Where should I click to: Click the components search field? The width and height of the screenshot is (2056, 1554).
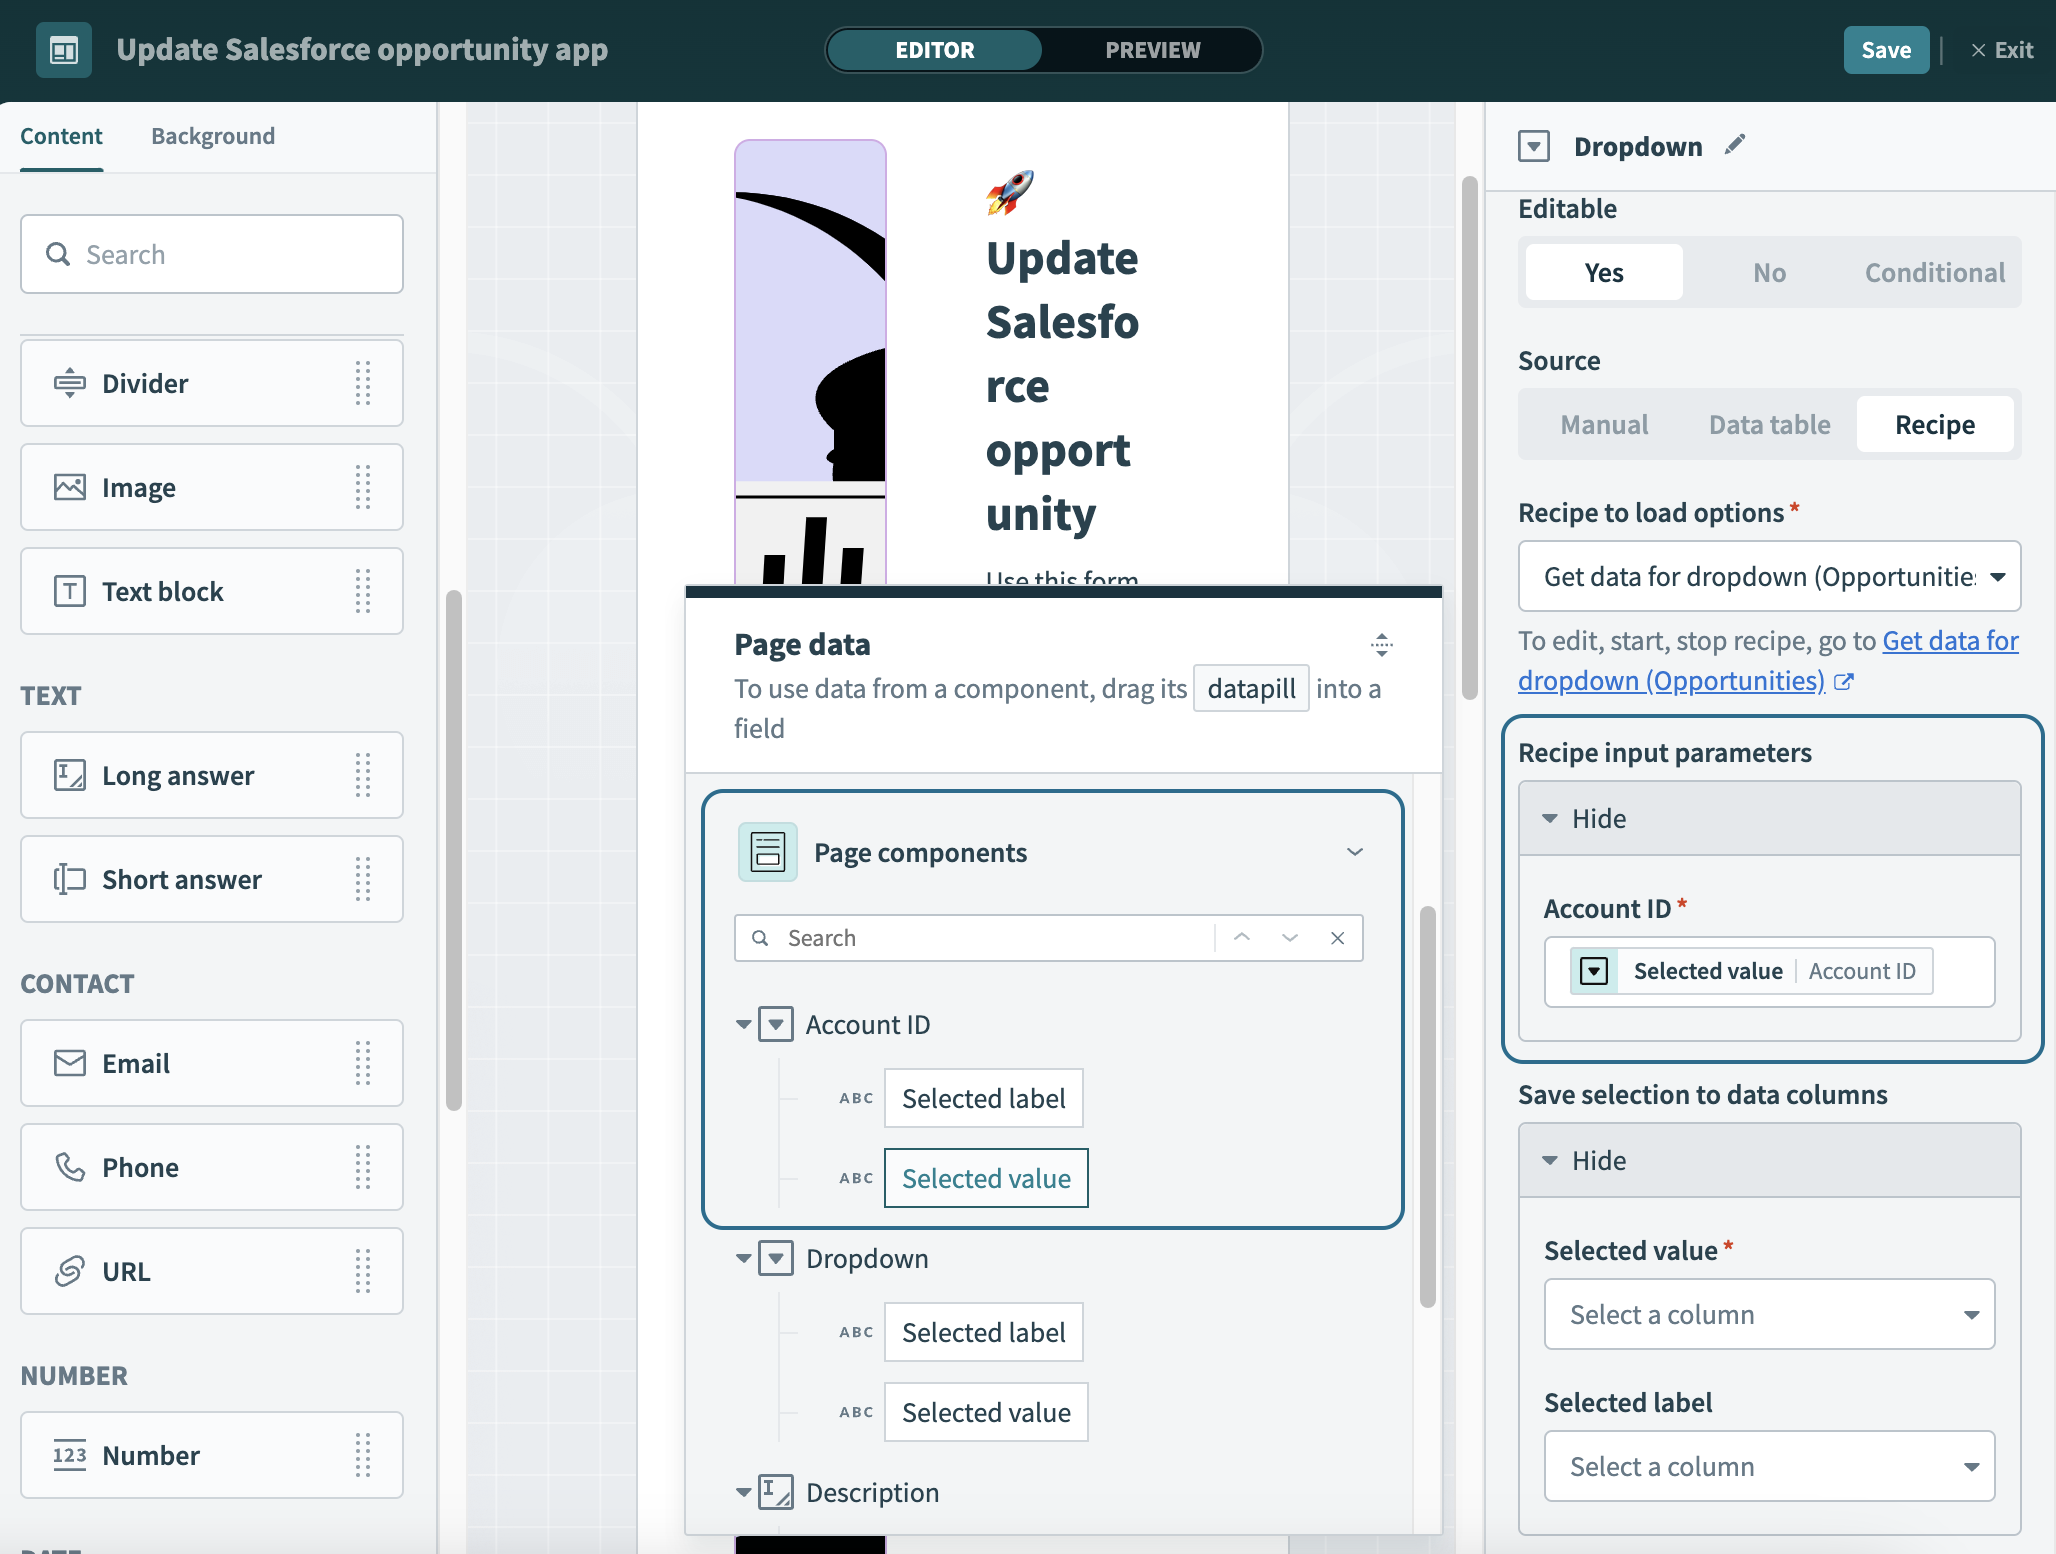[x=212, y=255]
